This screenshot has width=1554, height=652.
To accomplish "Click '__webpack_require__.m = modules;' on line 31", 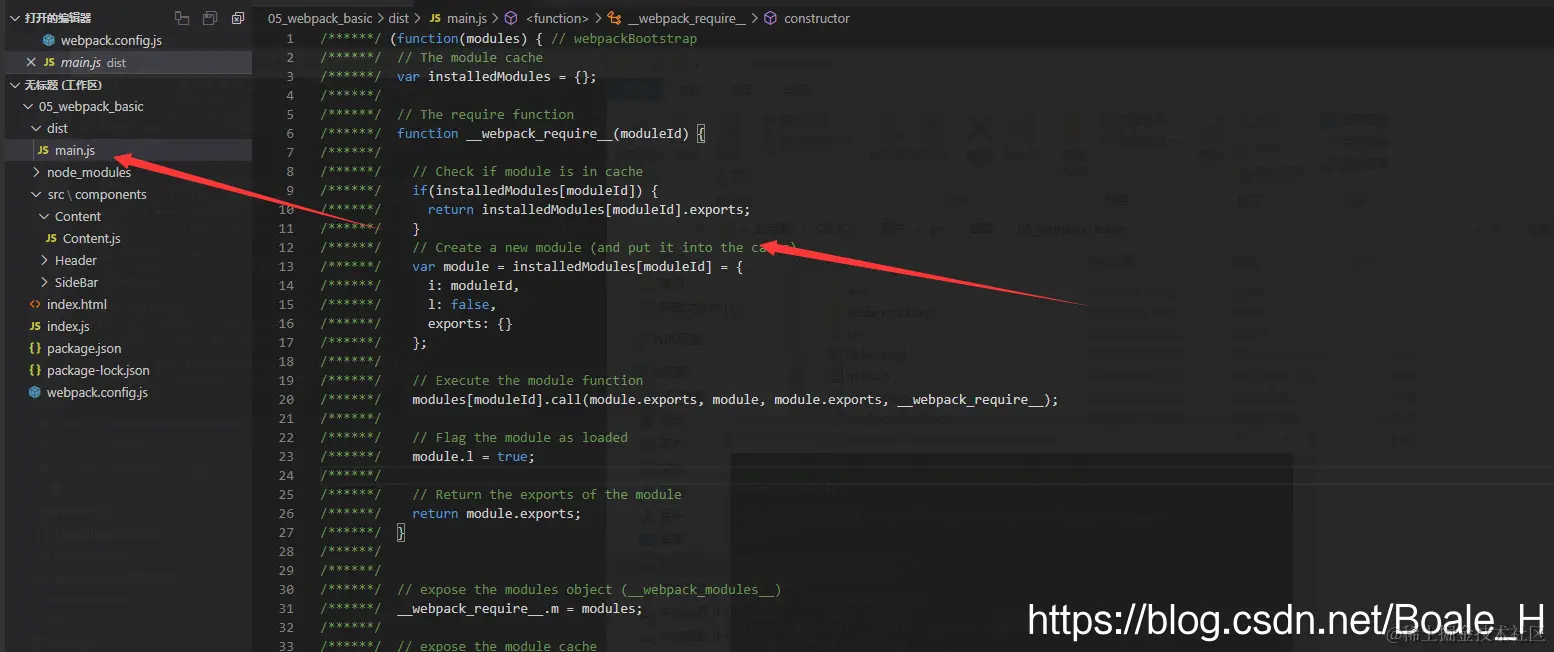I will coord(520,608).
